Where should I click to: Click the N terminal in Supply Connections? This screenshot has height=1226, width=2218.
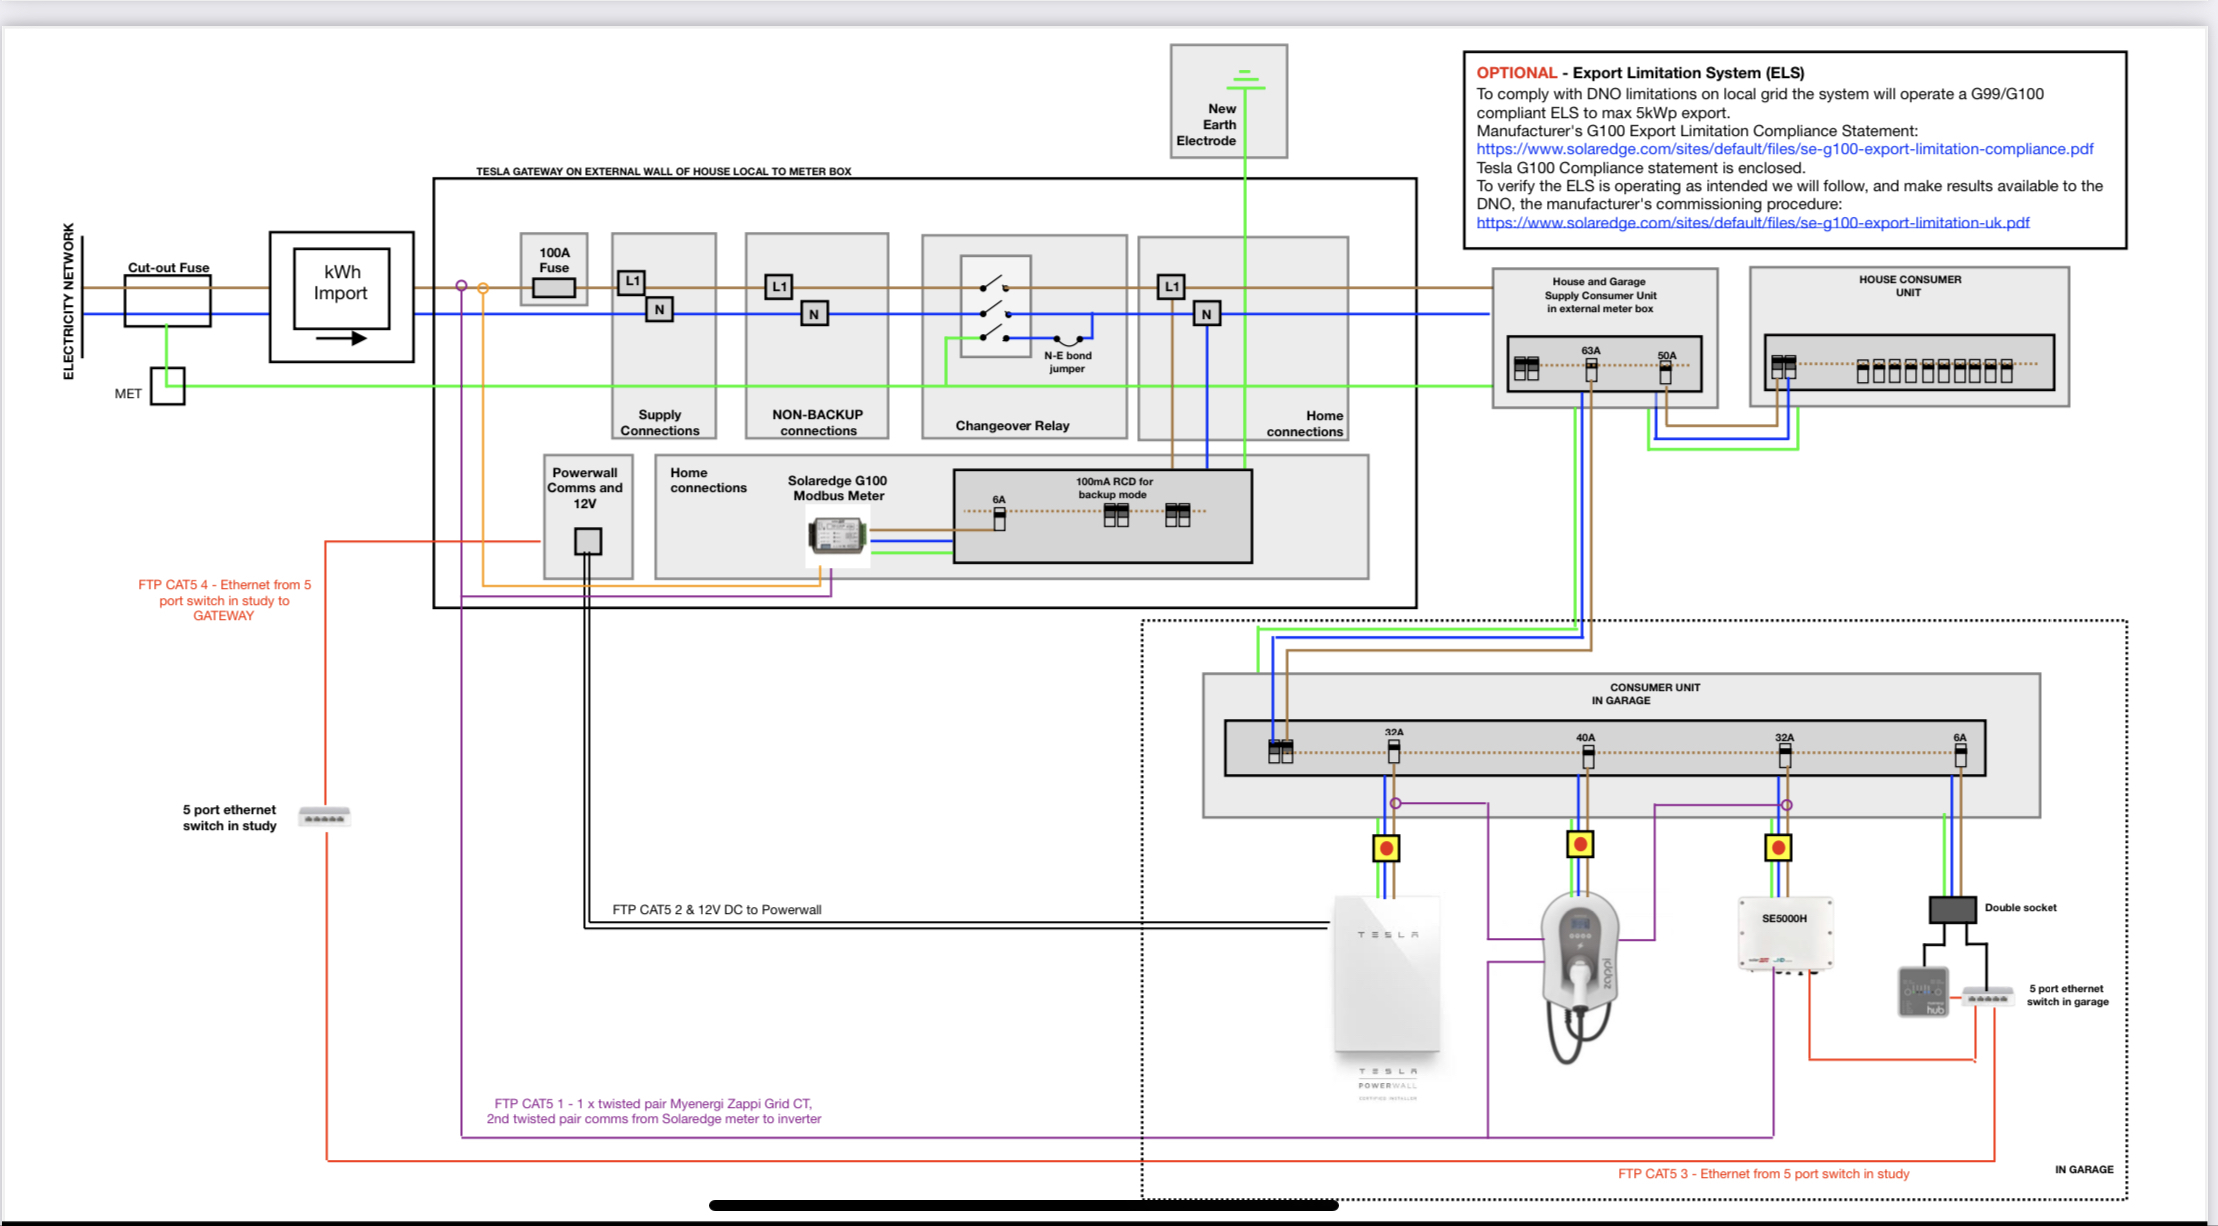pyautogui.click(x=659, y=310)
